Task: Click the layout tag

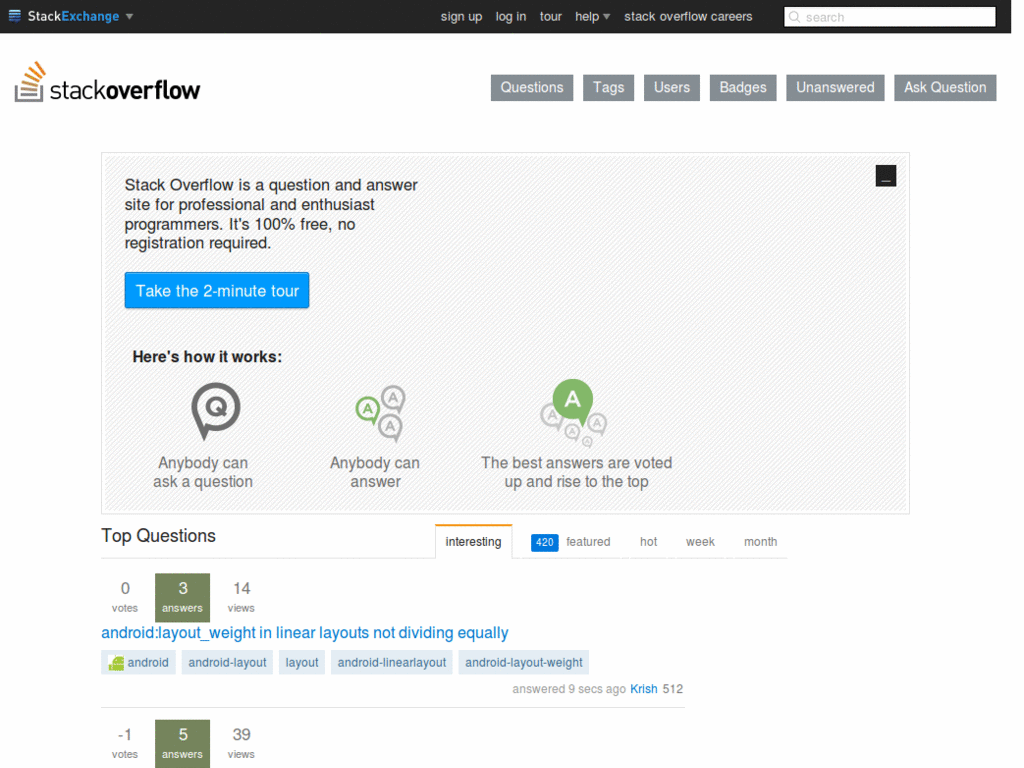Action: point(302,662)
